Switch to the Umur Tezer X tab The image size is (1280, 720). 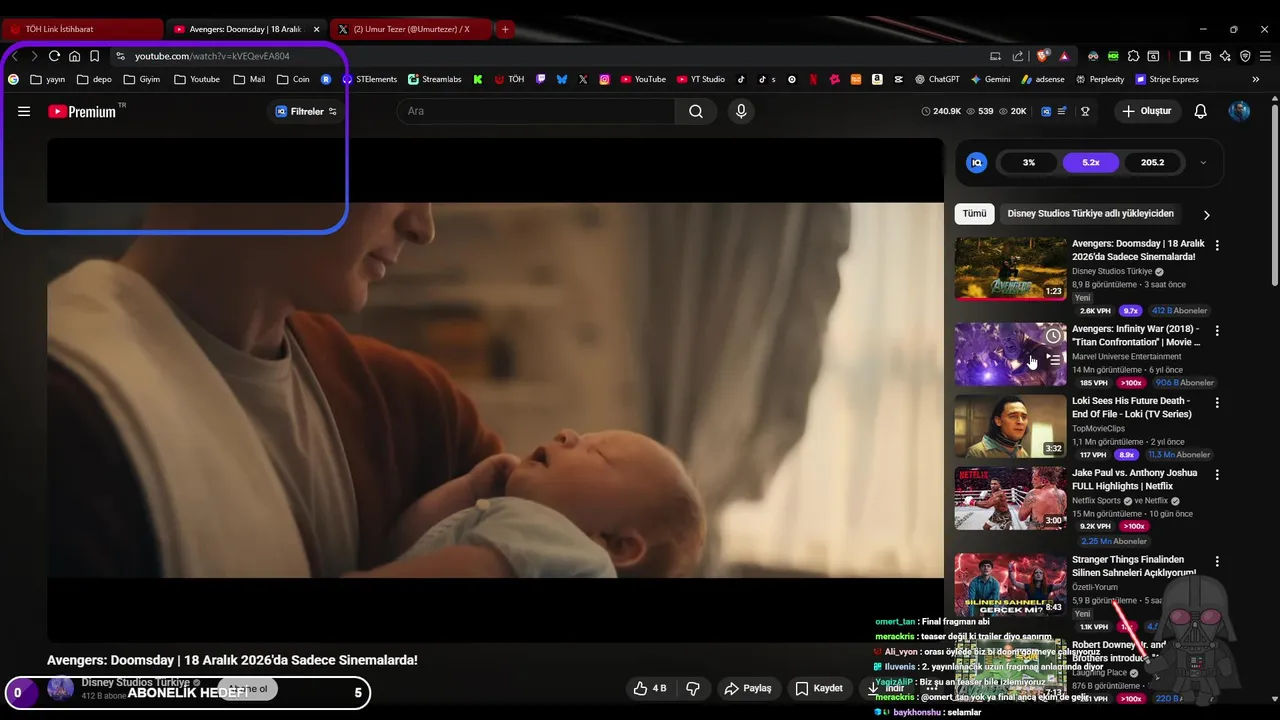(411, 29)
